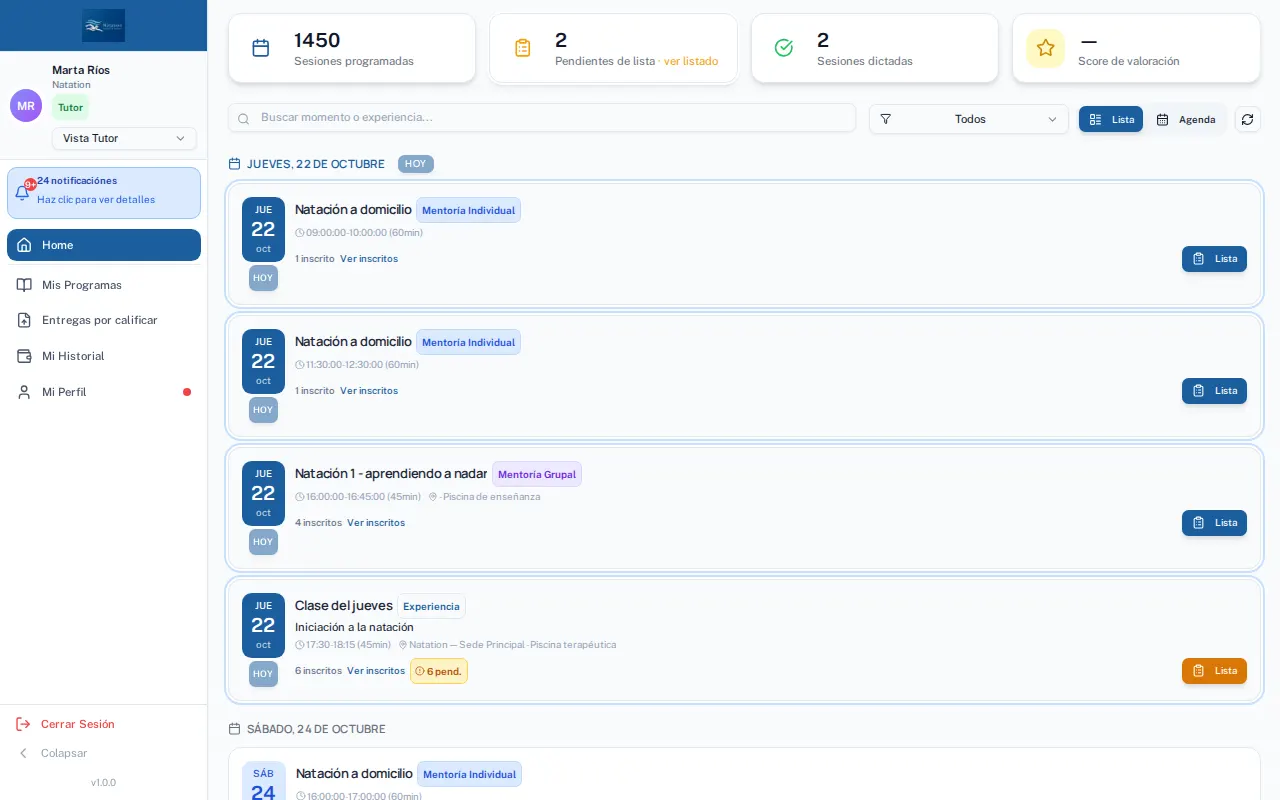Click Ver inscritos for Natación 1 session
The height and width of the screenshot is (800, 1280).
[376, 523]
